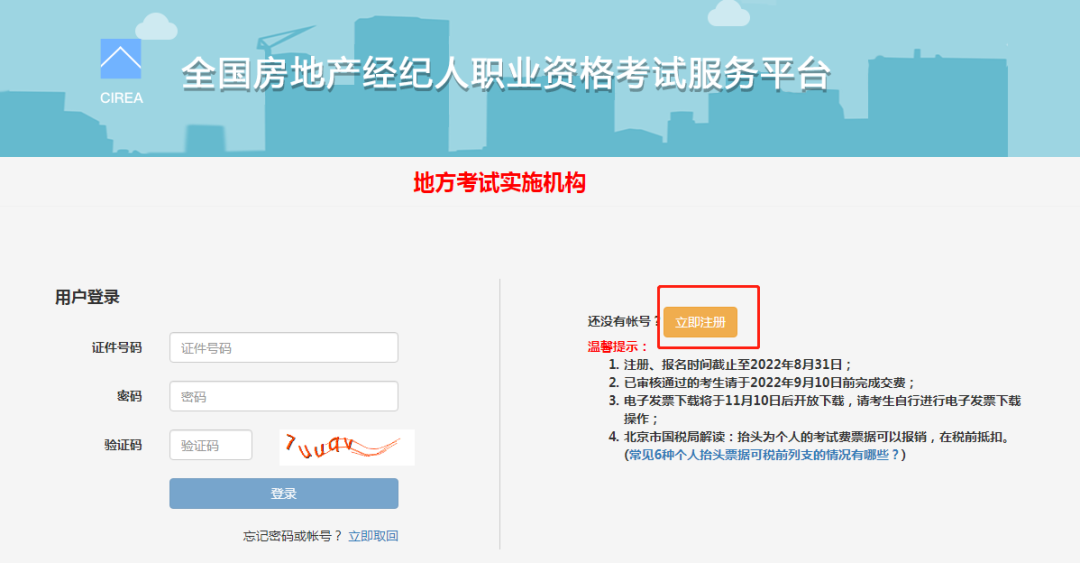
Task: Click the CIREA house logo icon
Action: click(x=121, y=59)
